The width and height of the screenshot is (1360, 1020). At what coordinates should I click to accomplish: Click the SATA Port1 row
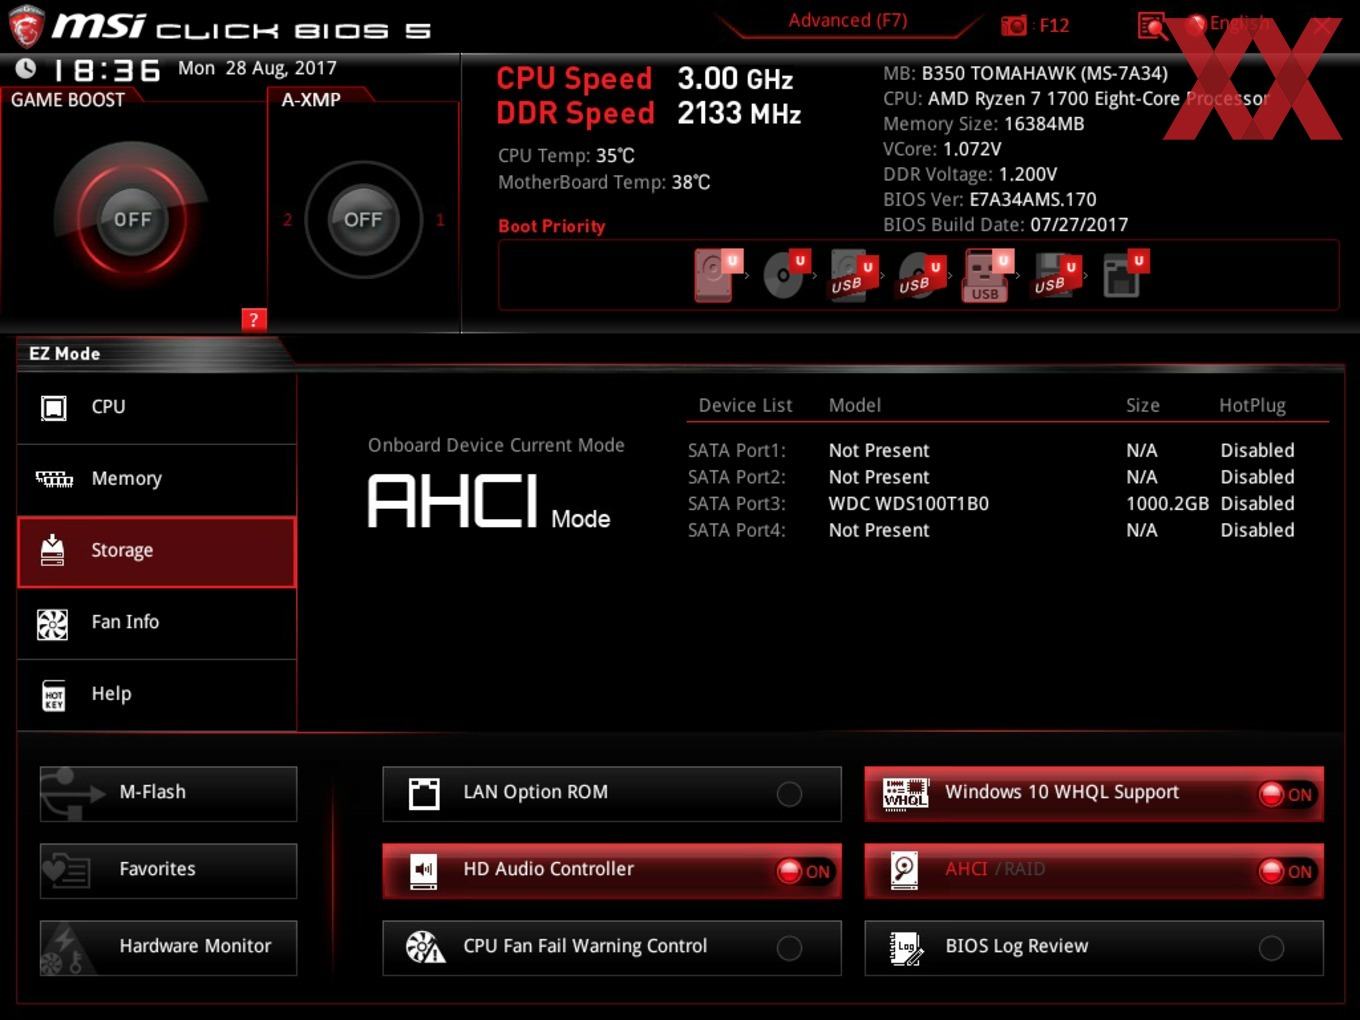tap(991, 451)
